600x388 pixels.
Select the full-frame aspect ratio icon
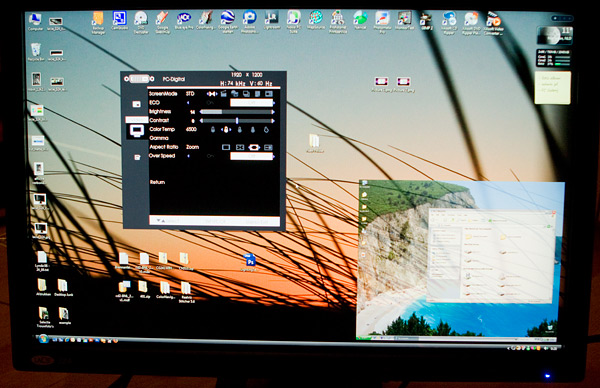pos(226,147)
